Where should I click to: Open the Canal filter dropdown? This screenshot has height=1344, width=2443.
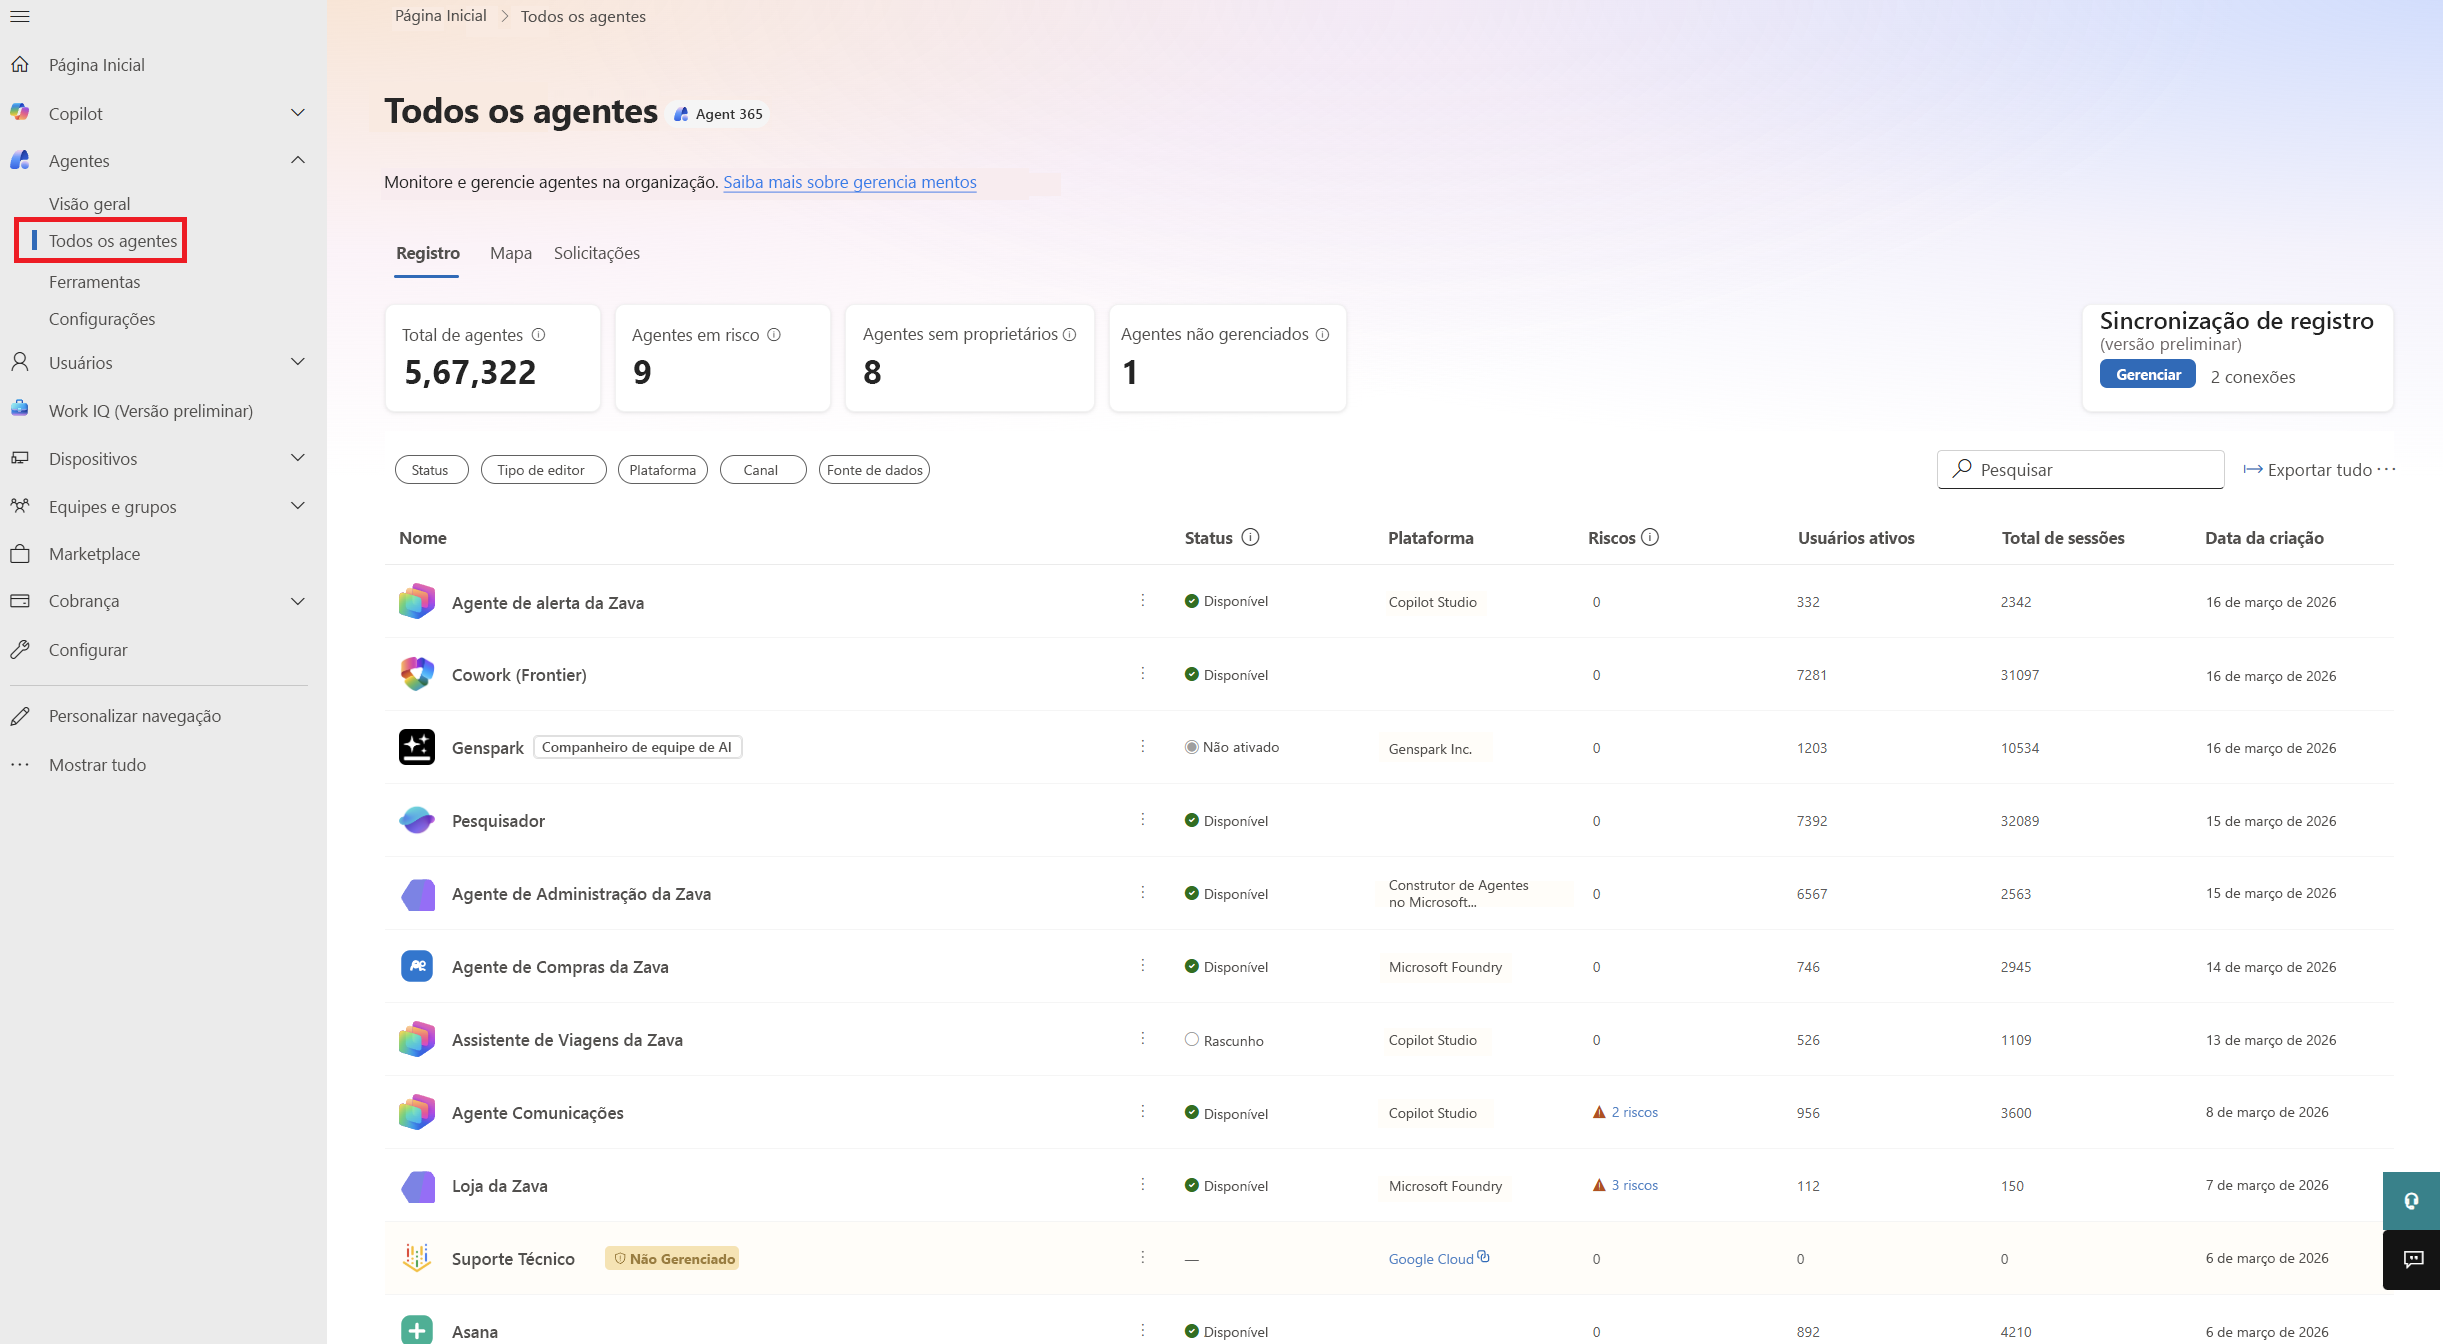pos(763,470)
